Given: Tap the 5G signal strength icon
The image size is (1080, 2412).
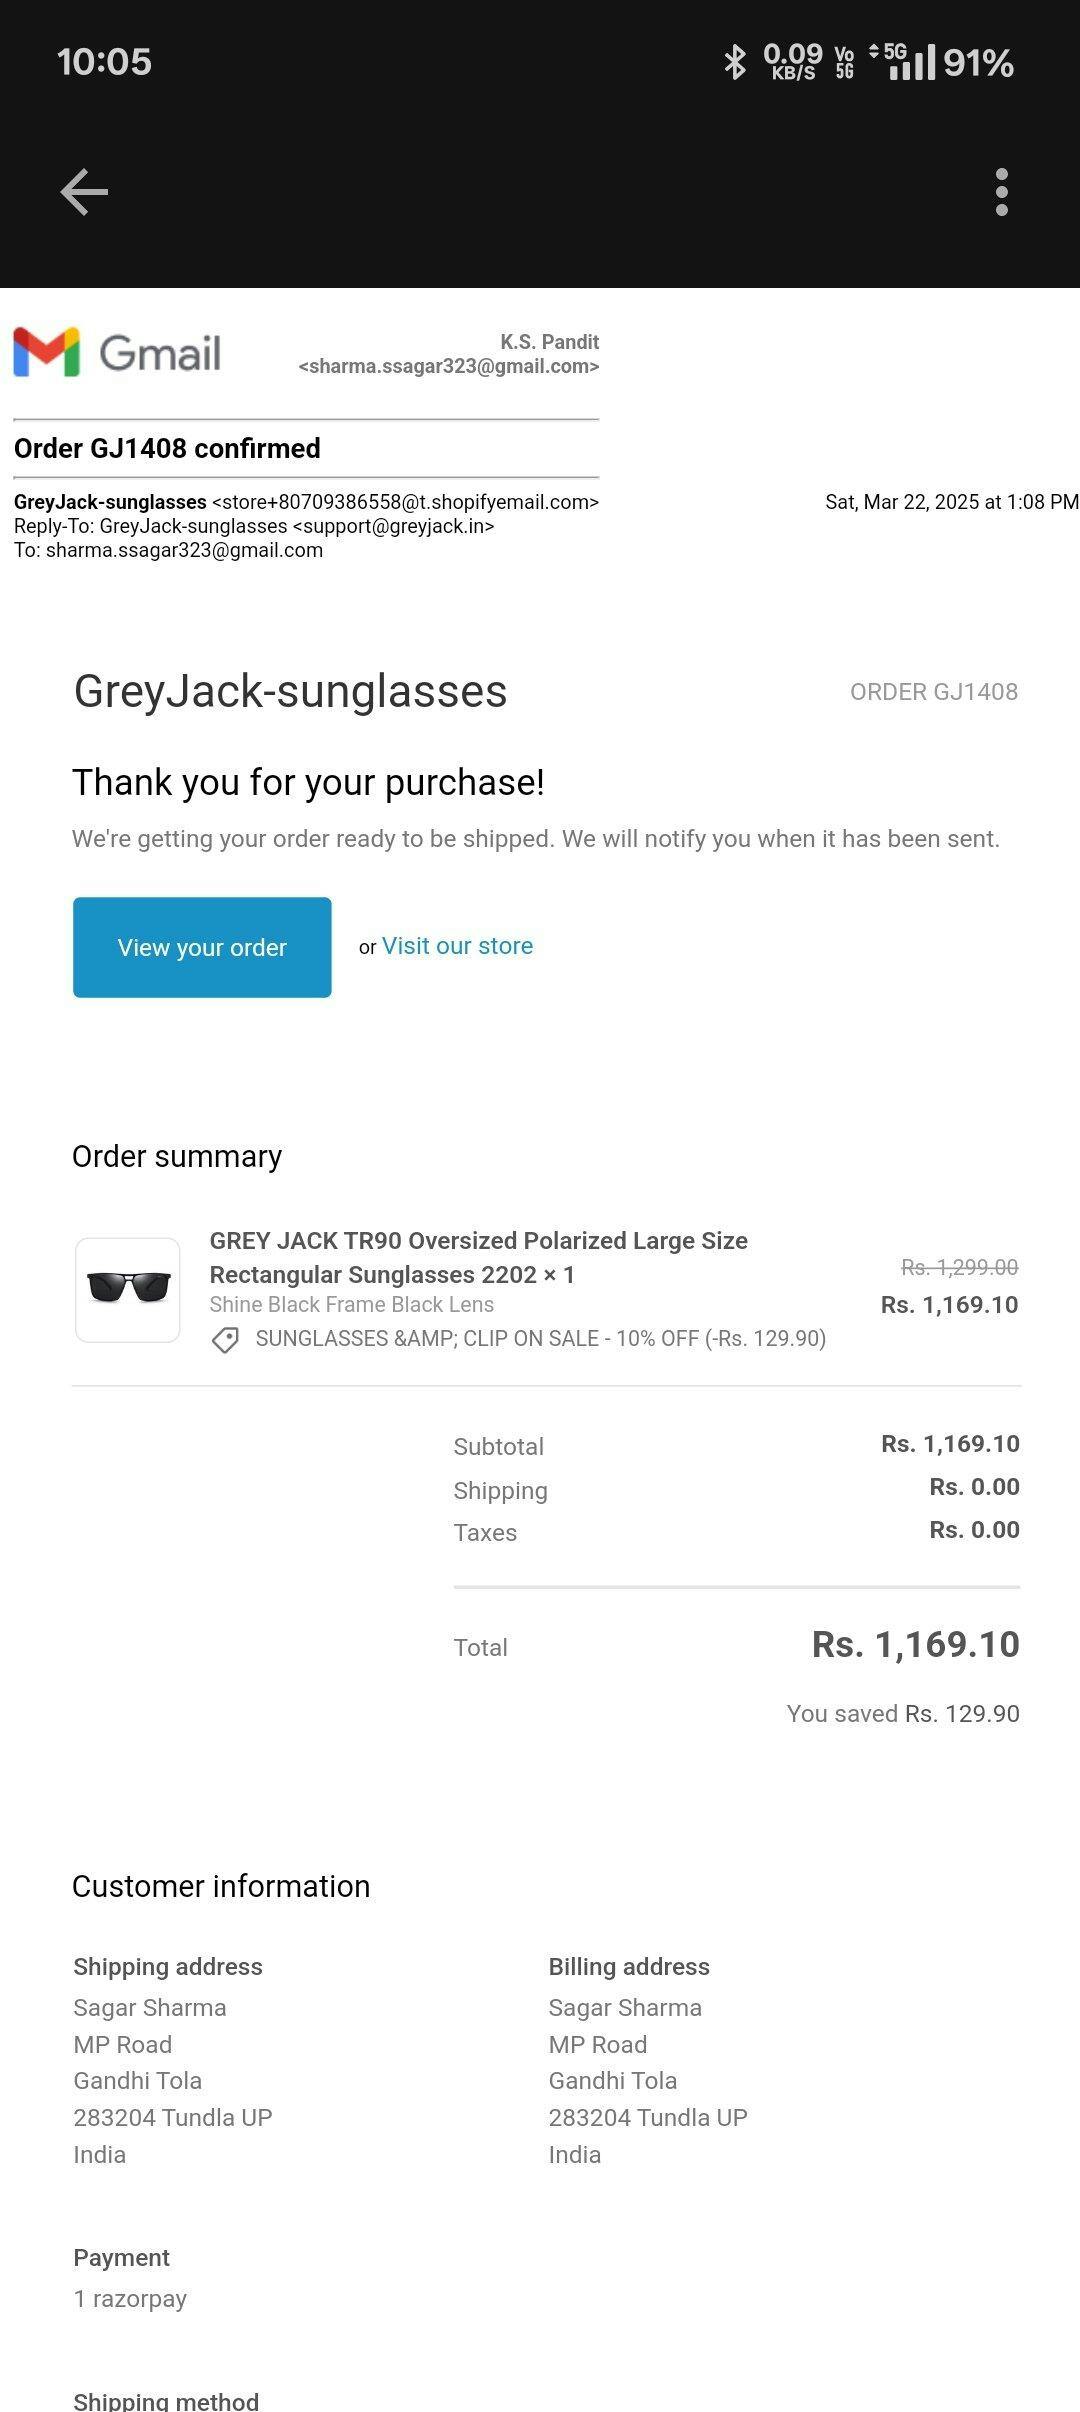Looking at the screenshot, I should [905, 62].
